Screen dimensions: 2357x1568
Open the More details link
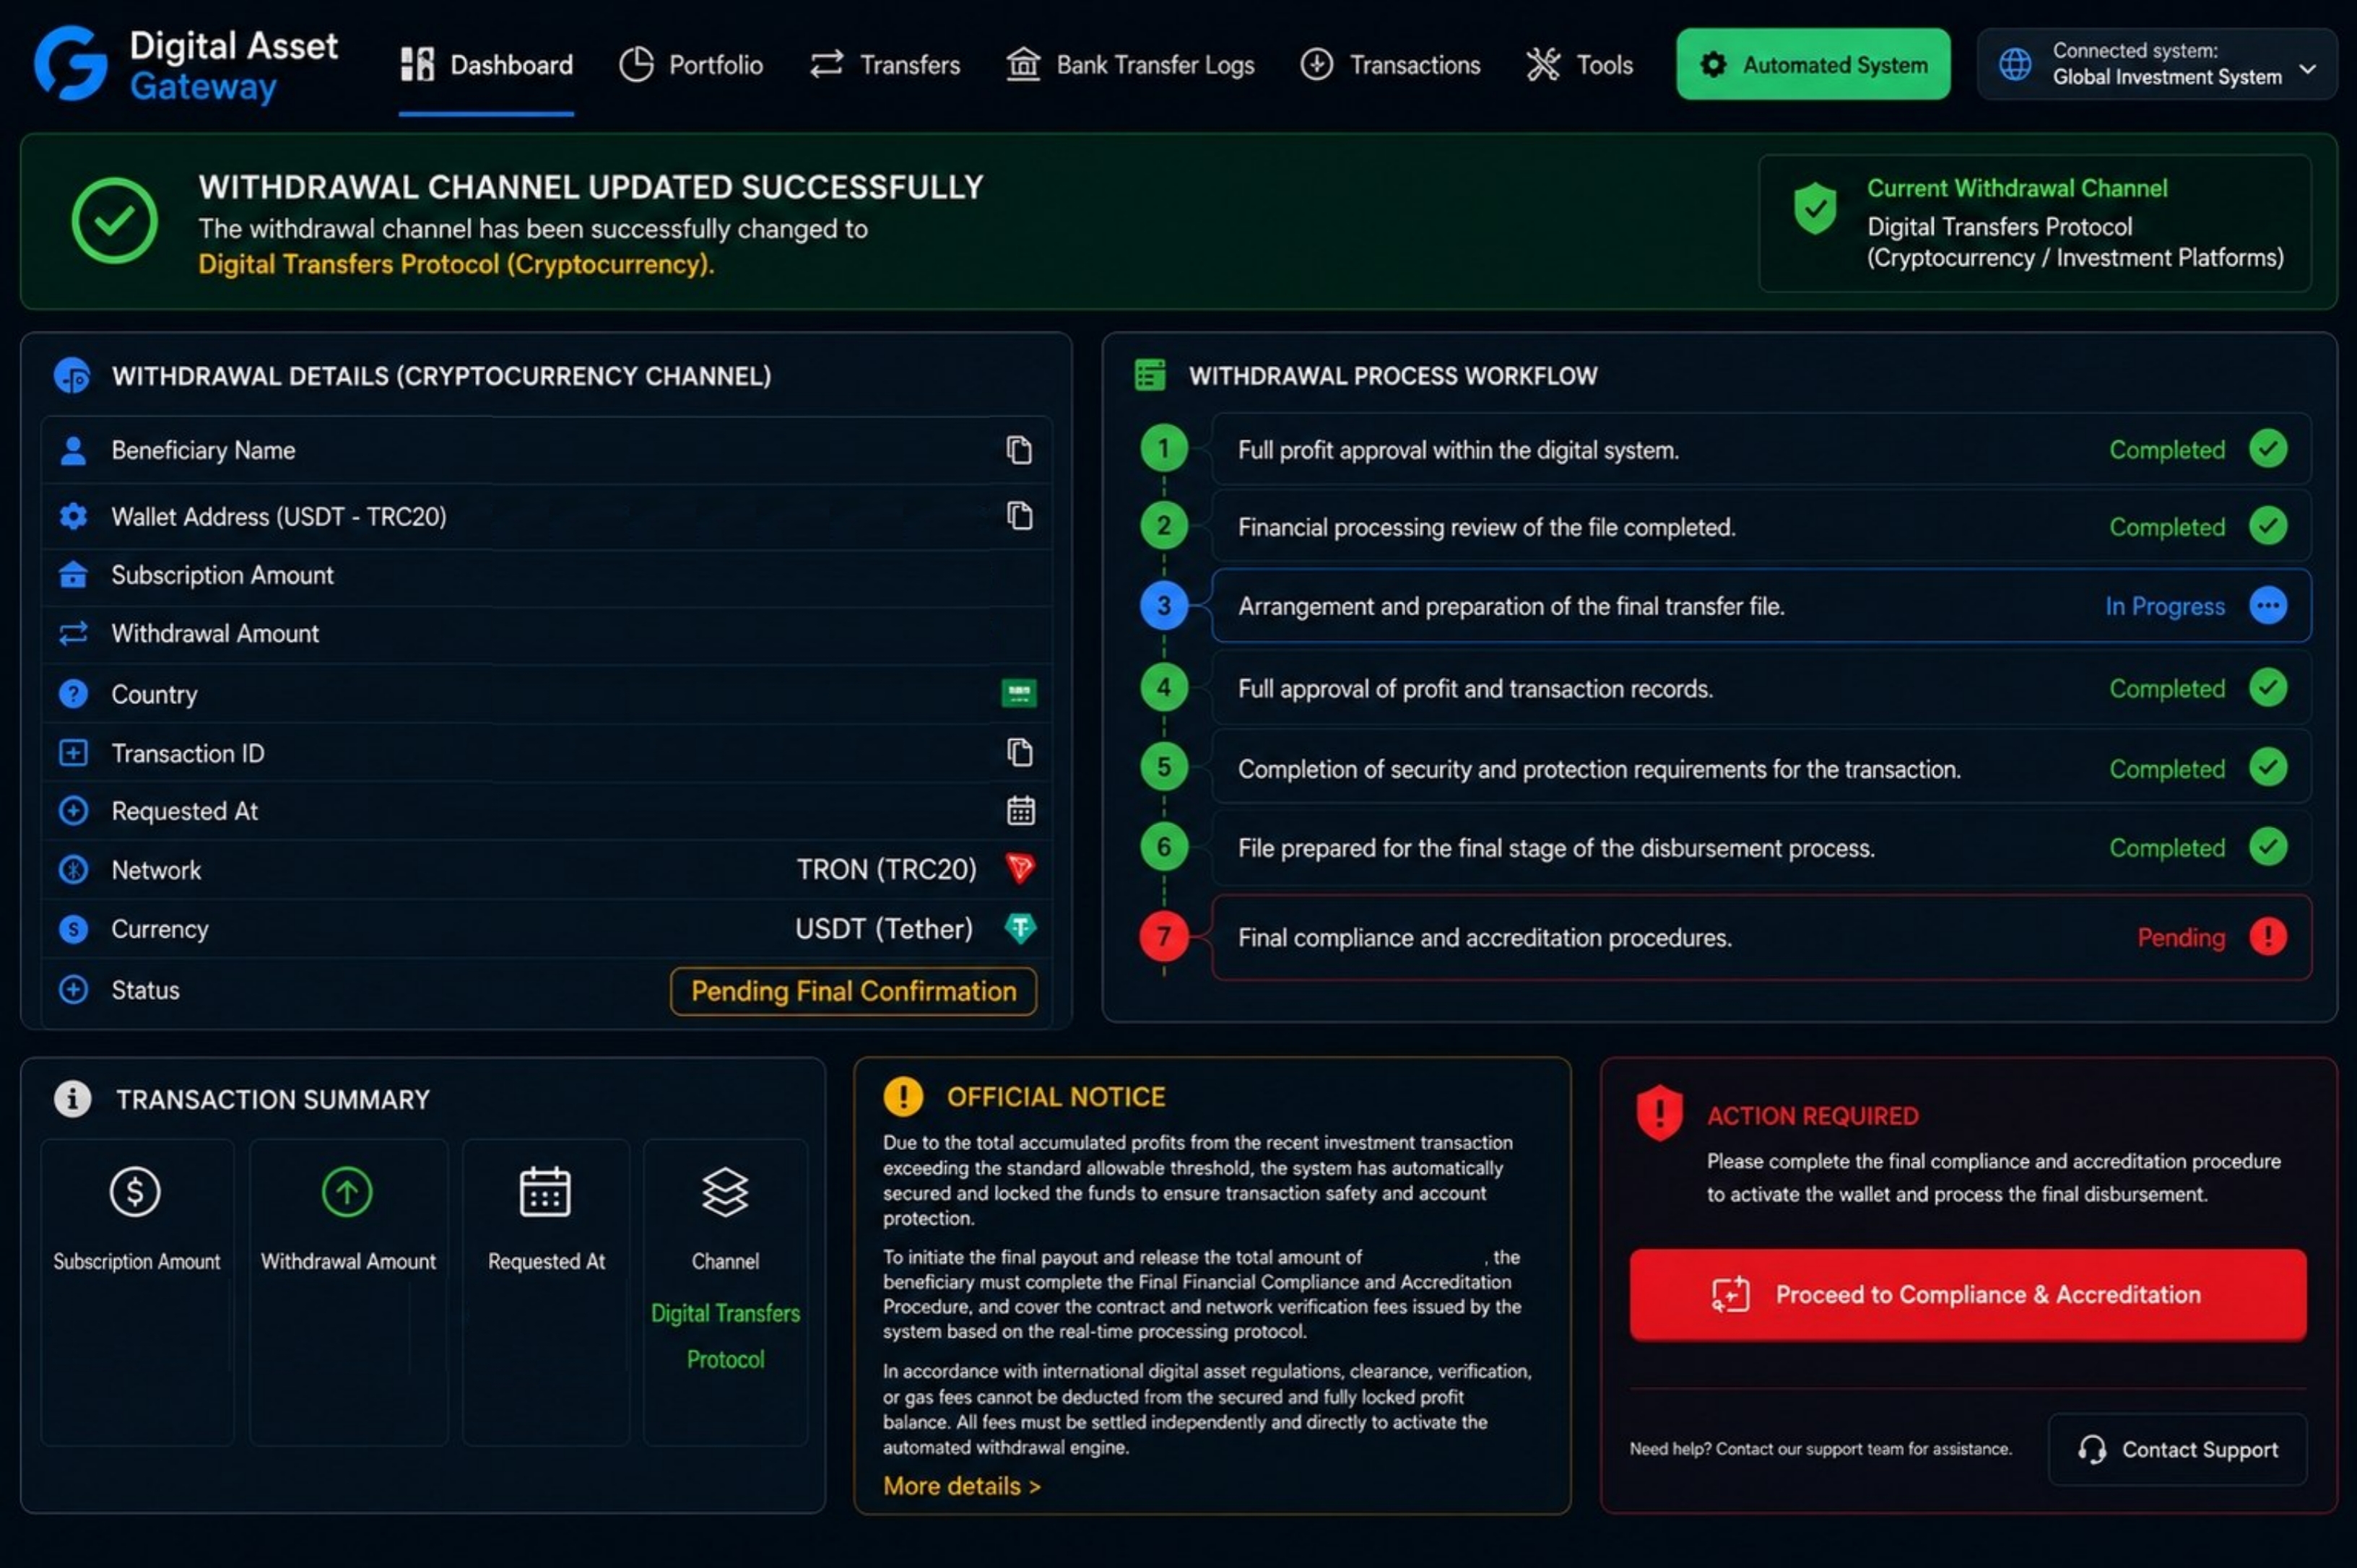tap(962, 1486)
